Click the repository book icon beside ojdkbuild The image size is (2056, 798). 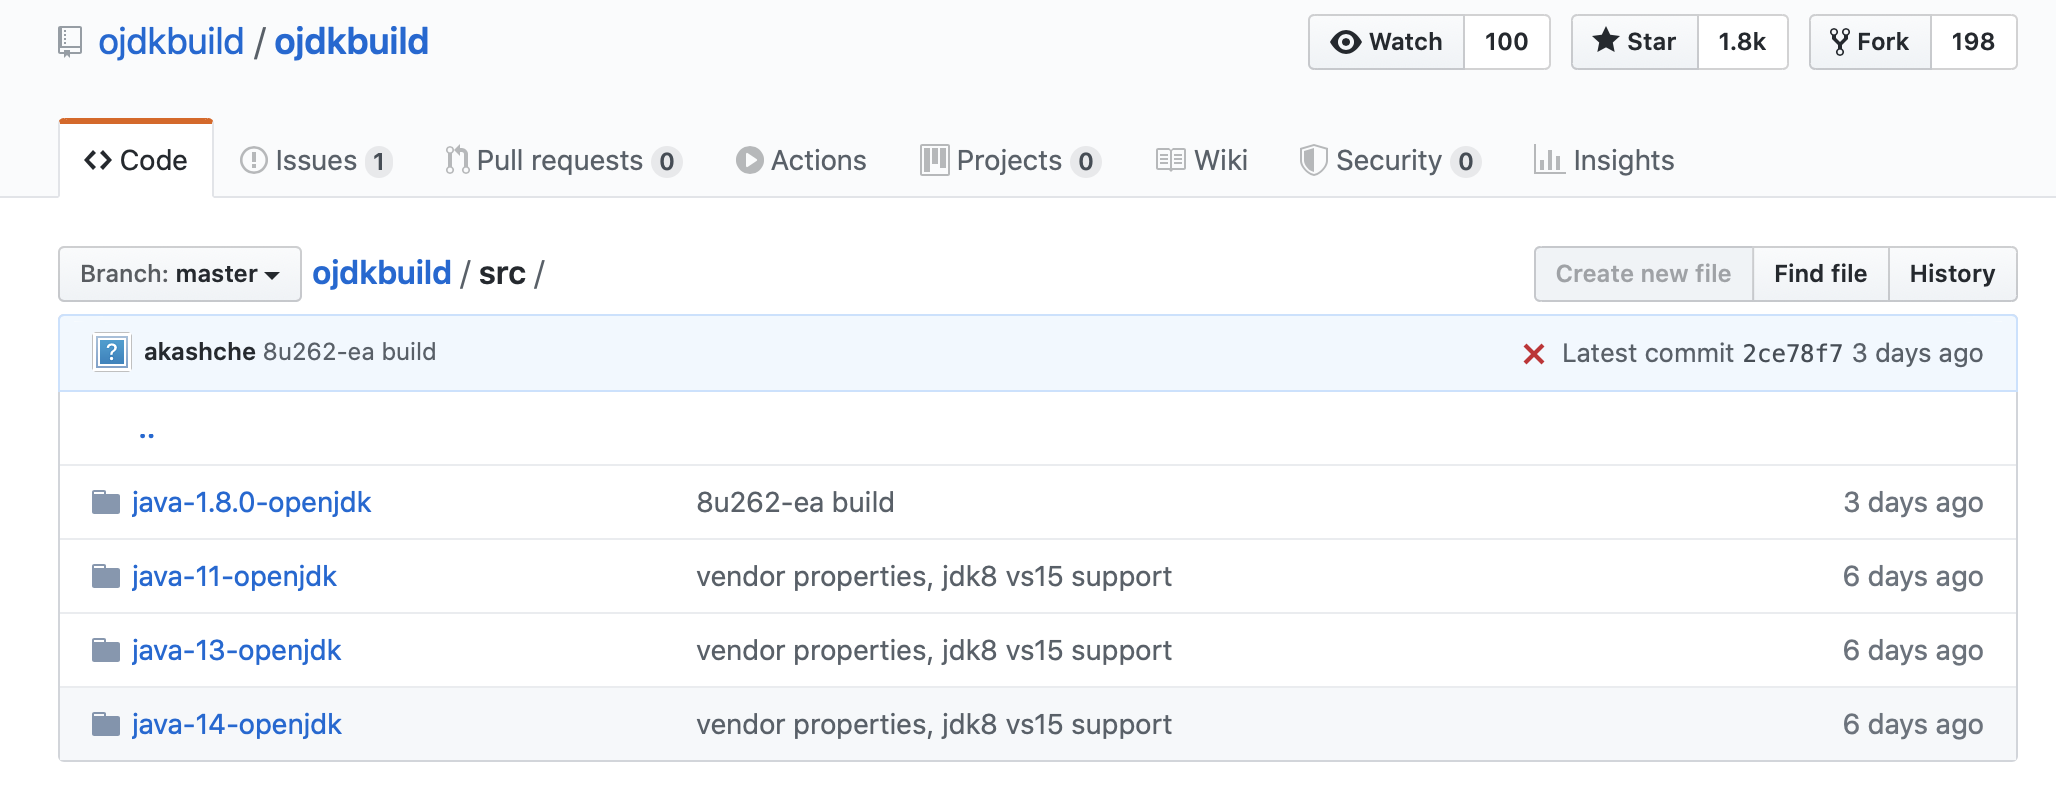coord(69,42)
